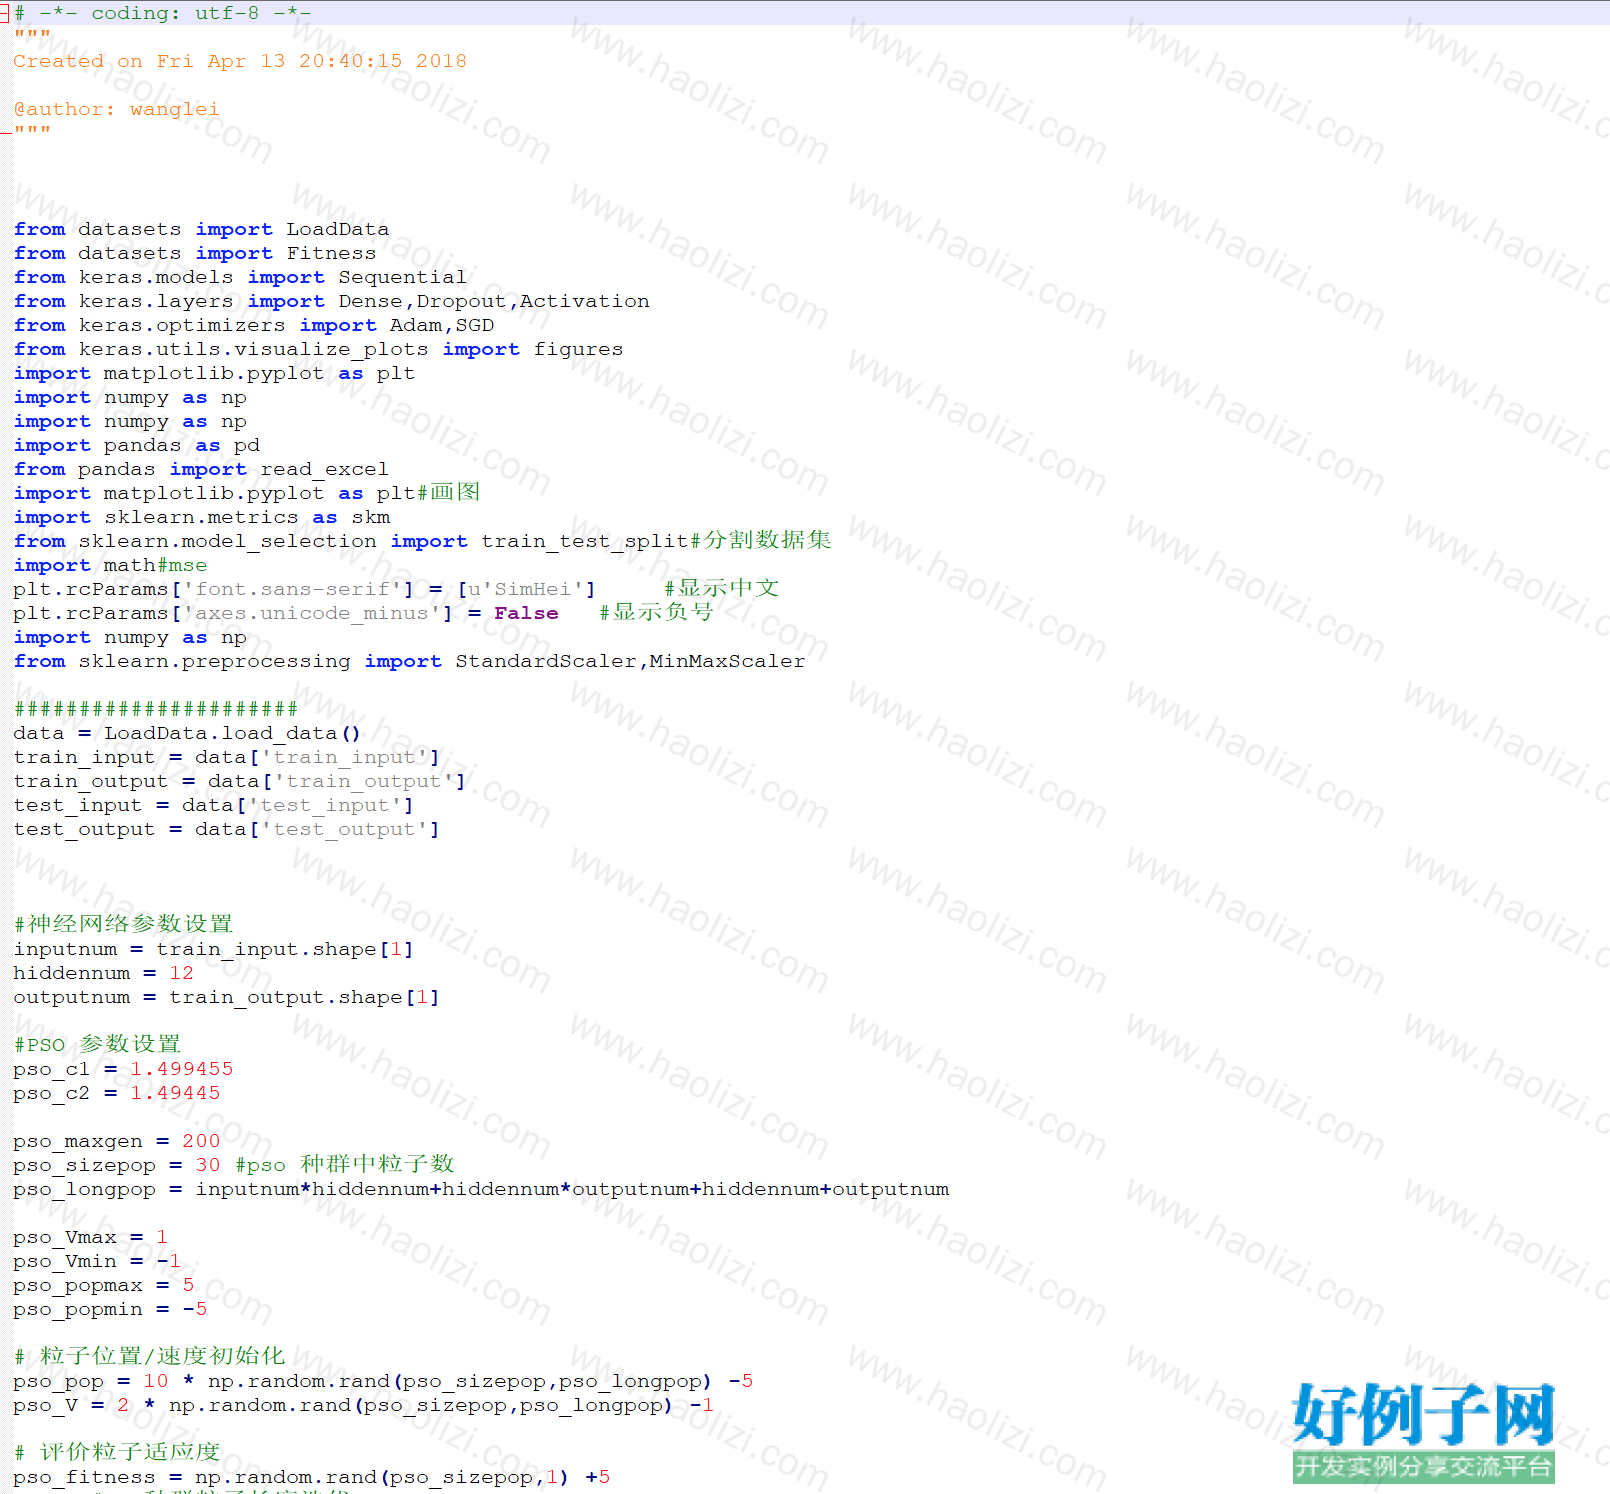The image size is (1610, 1494).
Task: Click the 'pso_Vmax = 1' line
Action: coord(91,1237)
